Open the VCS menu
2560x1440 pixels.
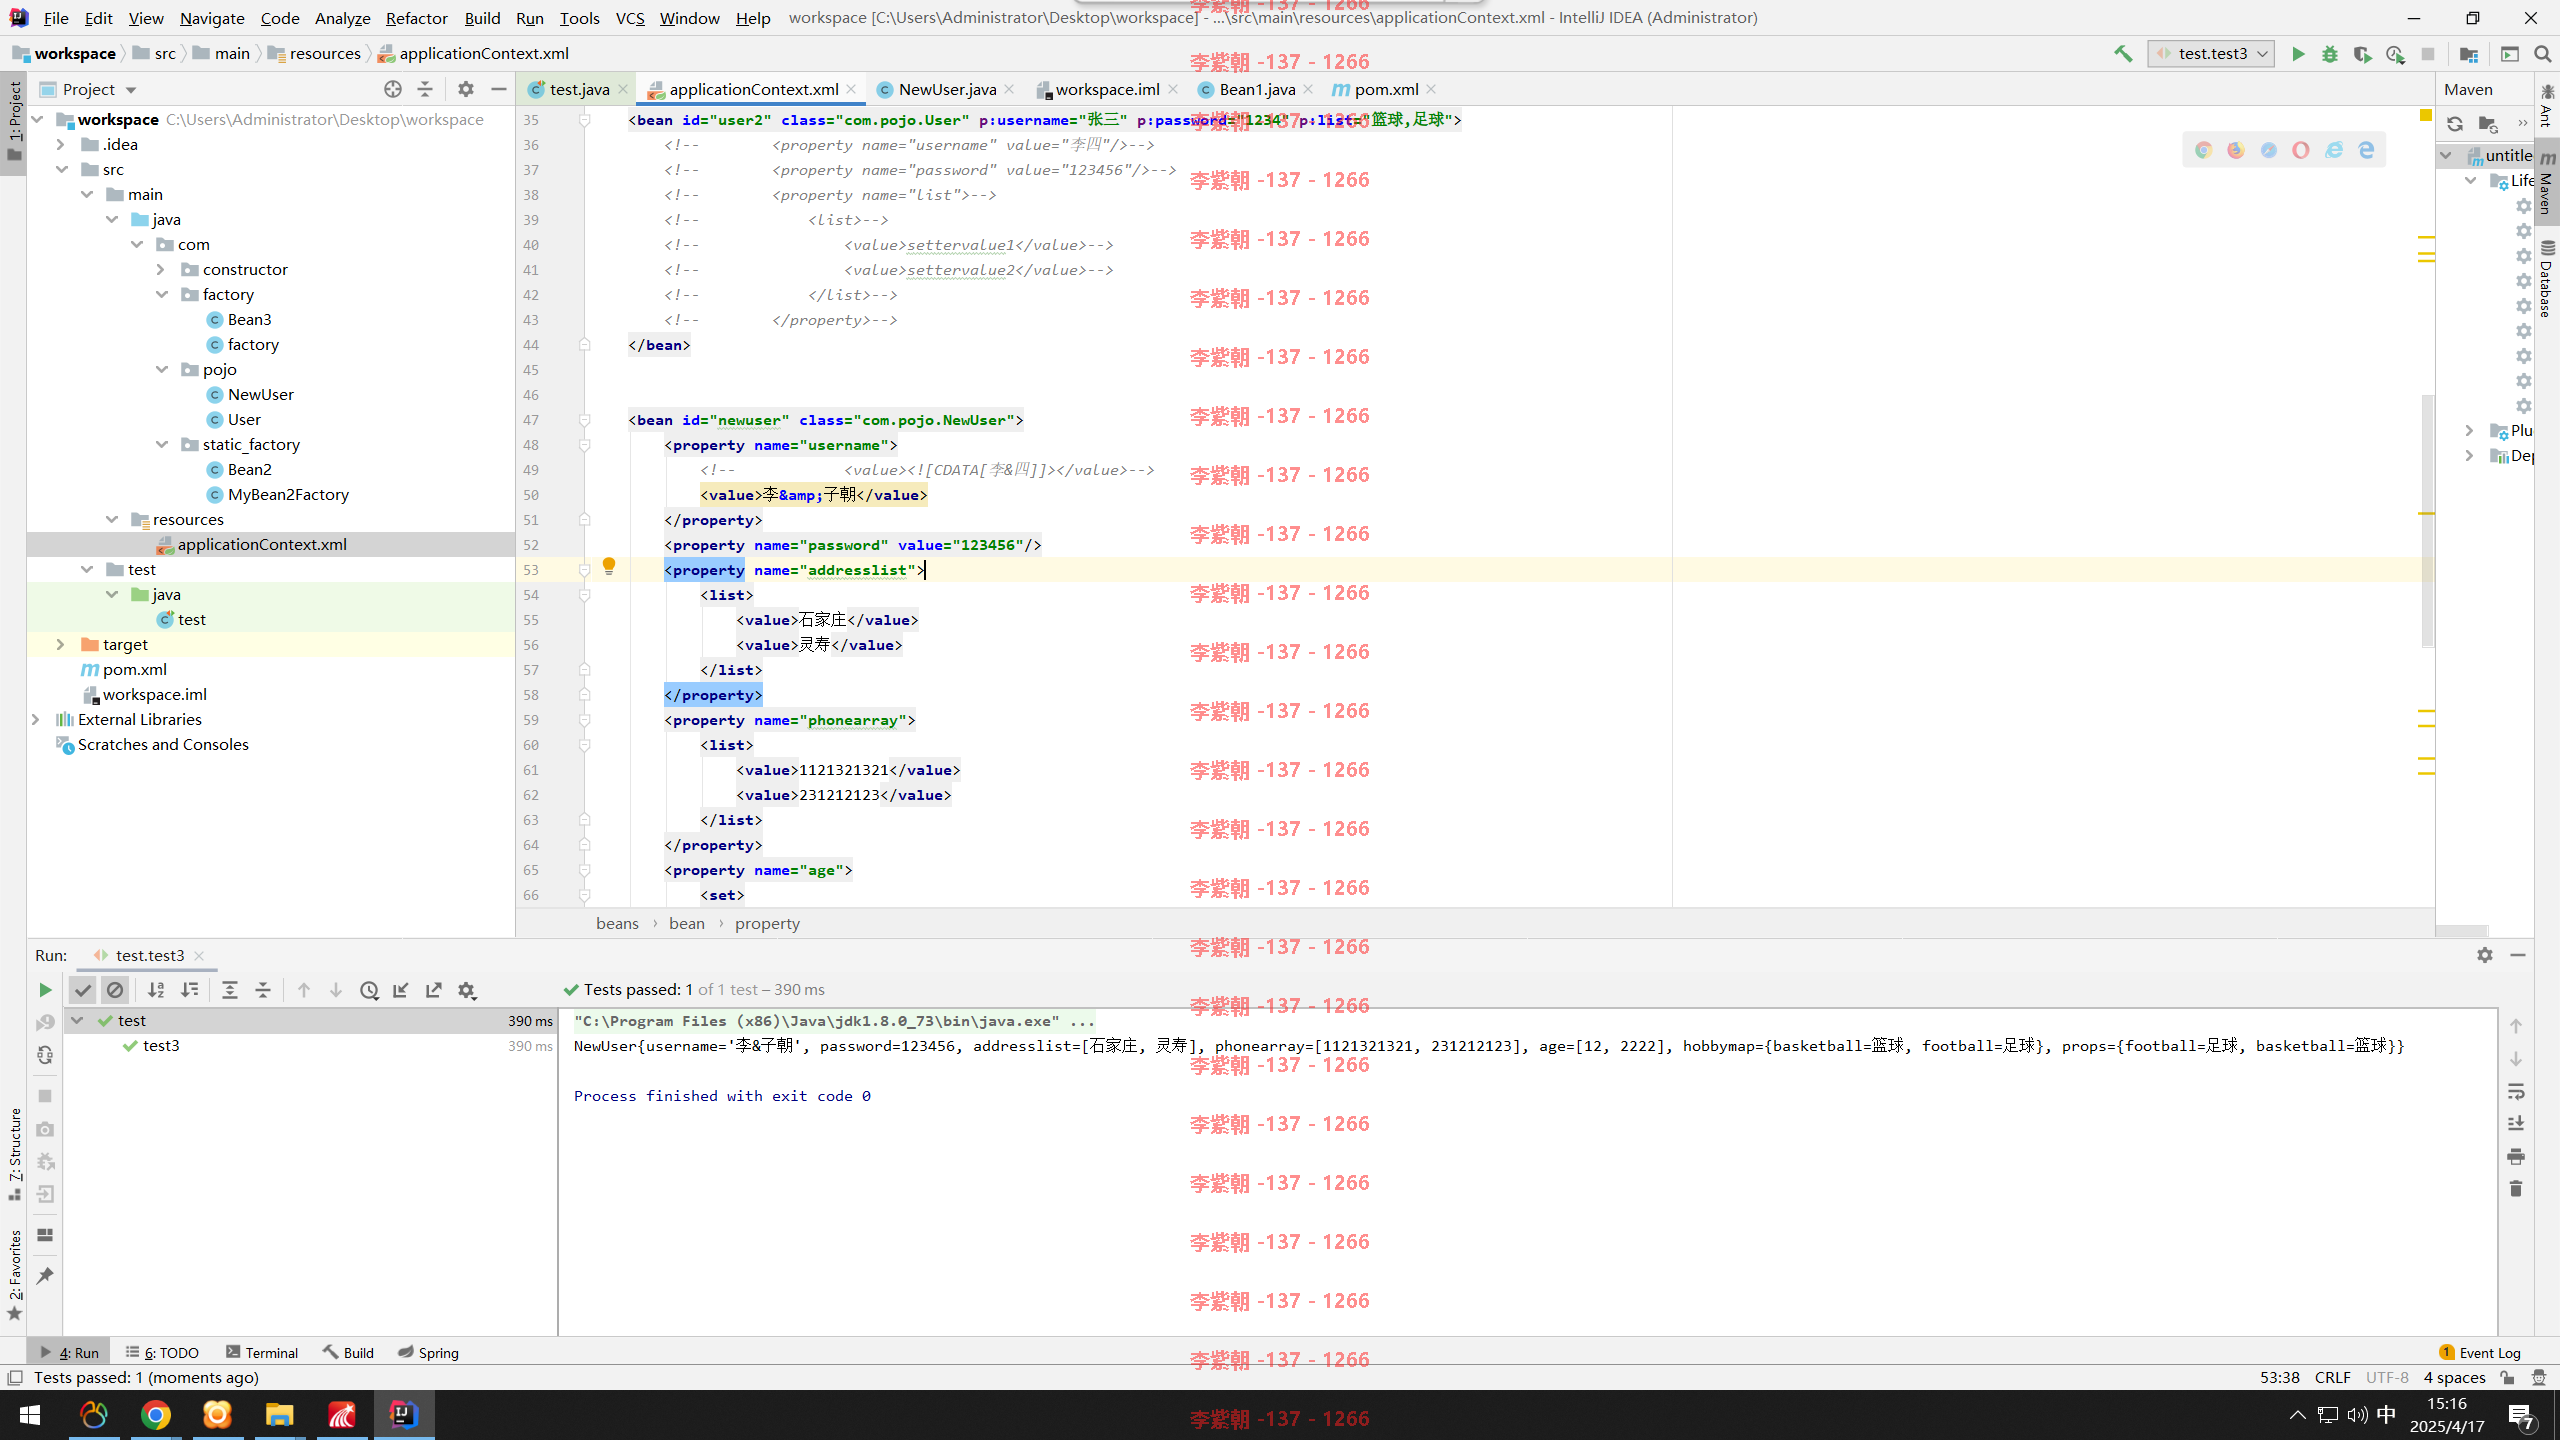pyautogui.click(x=630, y=18)
